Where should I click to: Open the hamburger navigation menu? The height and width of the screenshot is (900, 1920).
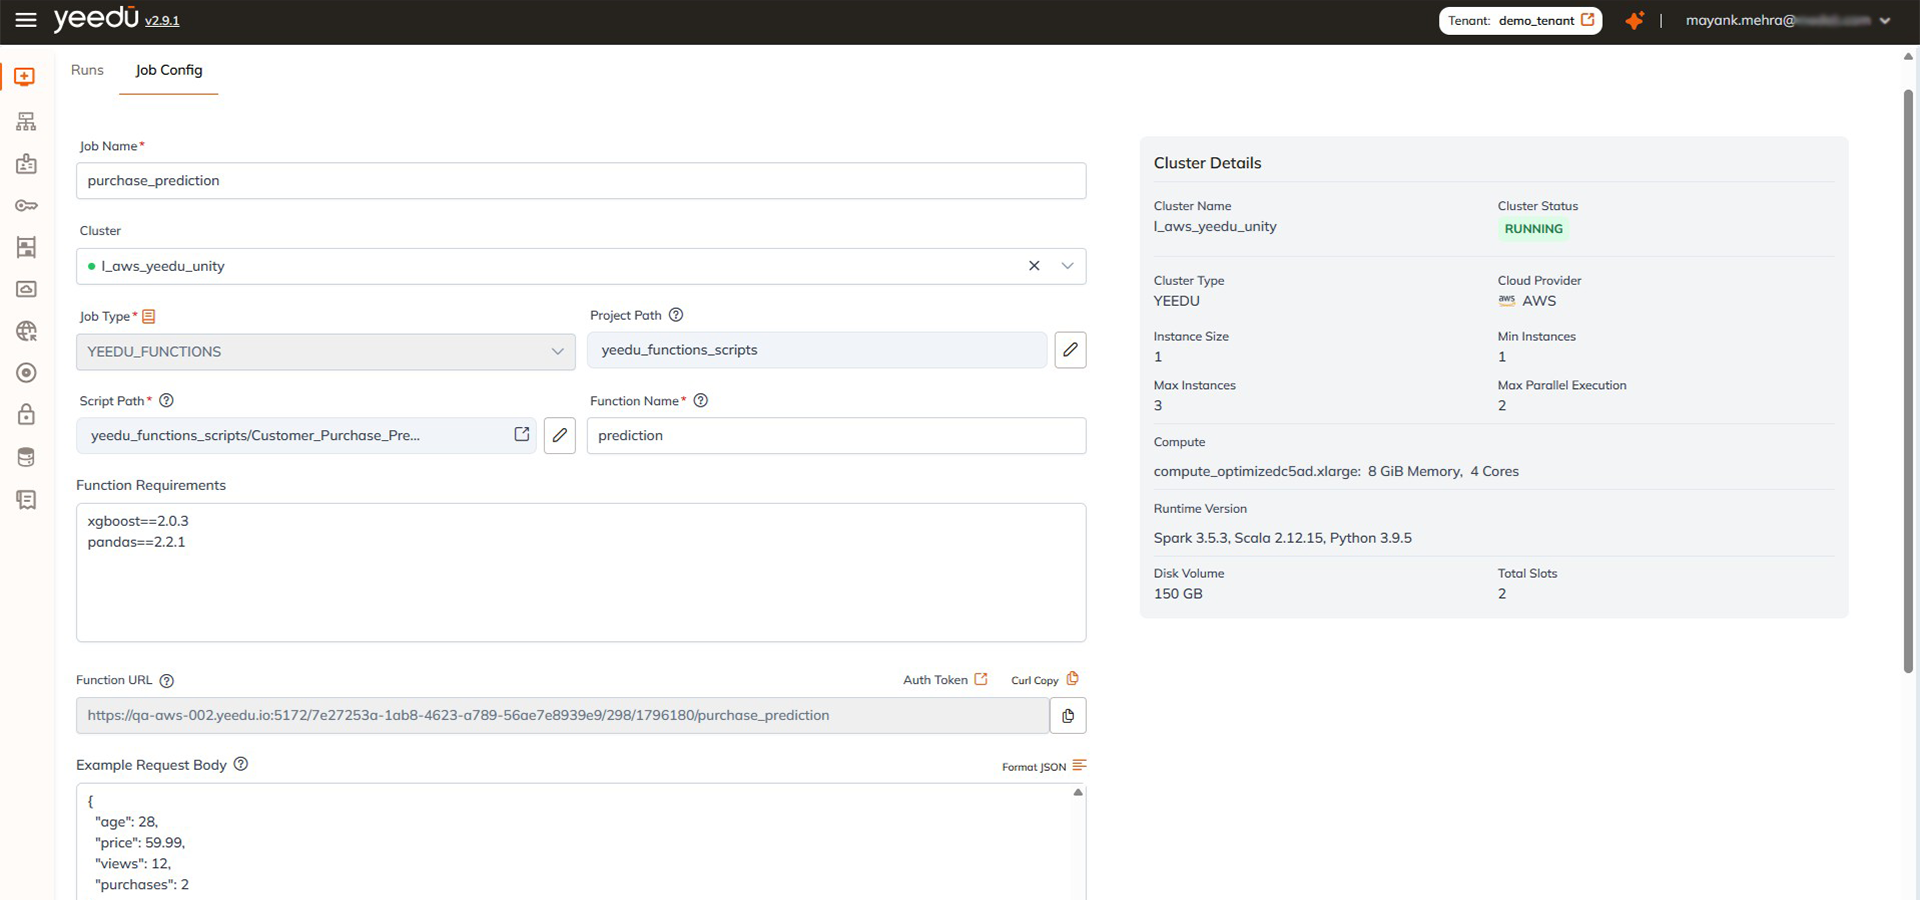(26, 20)
